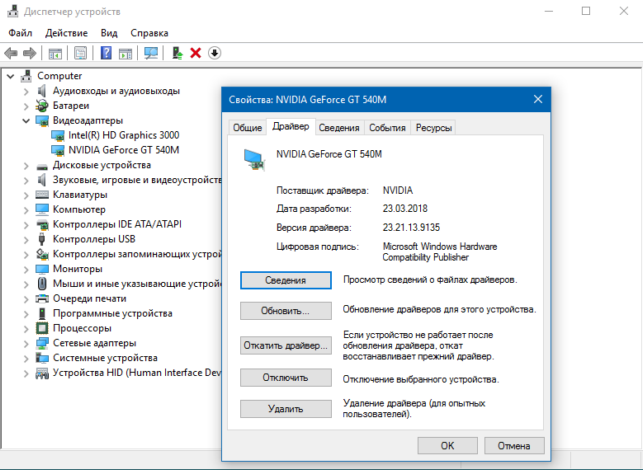Open the Справка menu
Image resolution: width=643 pixels, height=470 pixels.
[x=149, y=33]
